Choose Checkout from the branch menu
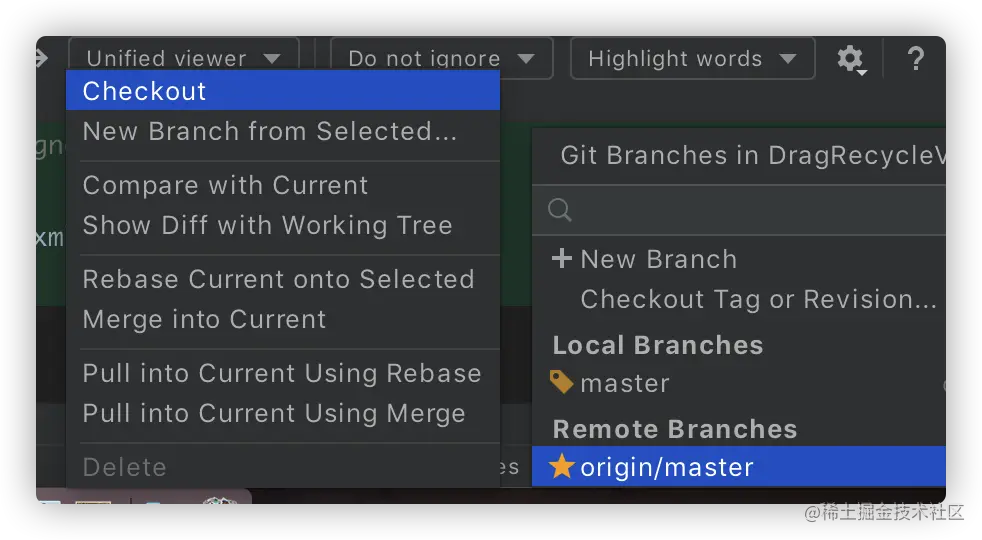 tap(283, 91)
